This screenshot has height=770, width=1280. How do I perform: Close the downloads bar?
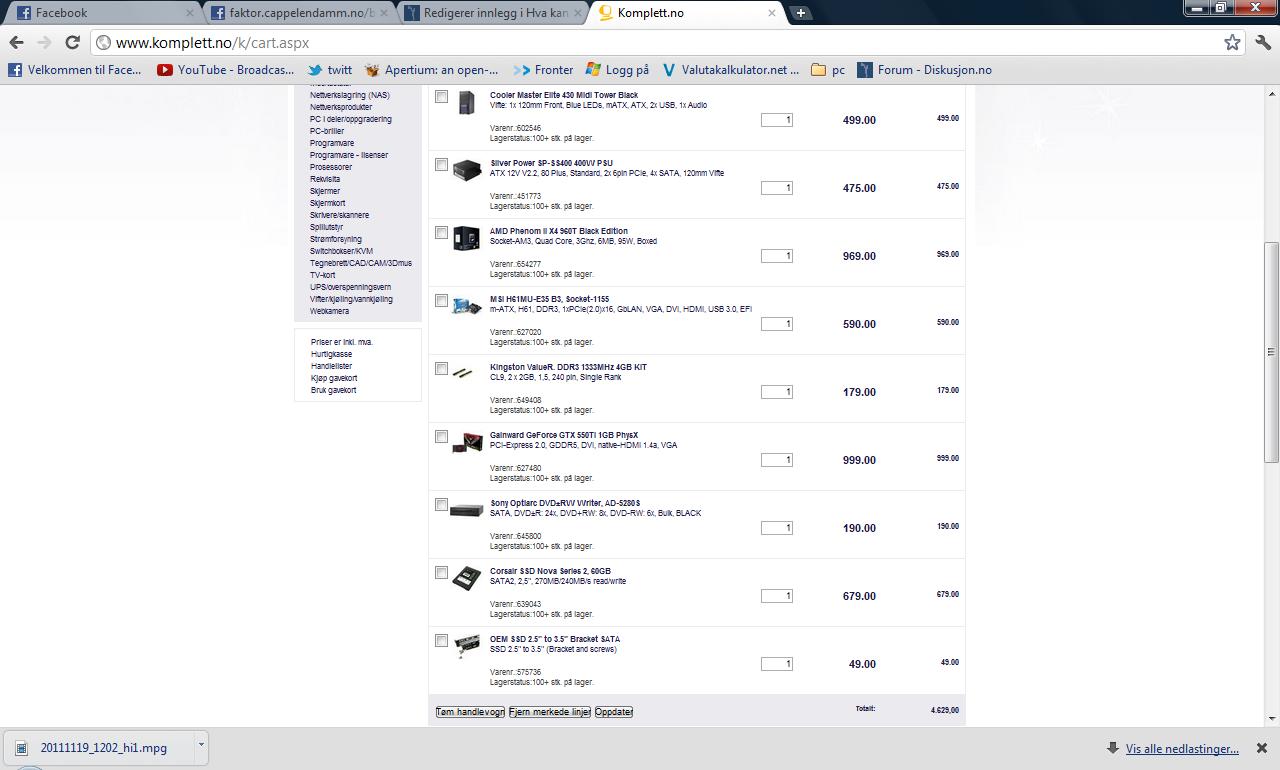[1262, 748]
